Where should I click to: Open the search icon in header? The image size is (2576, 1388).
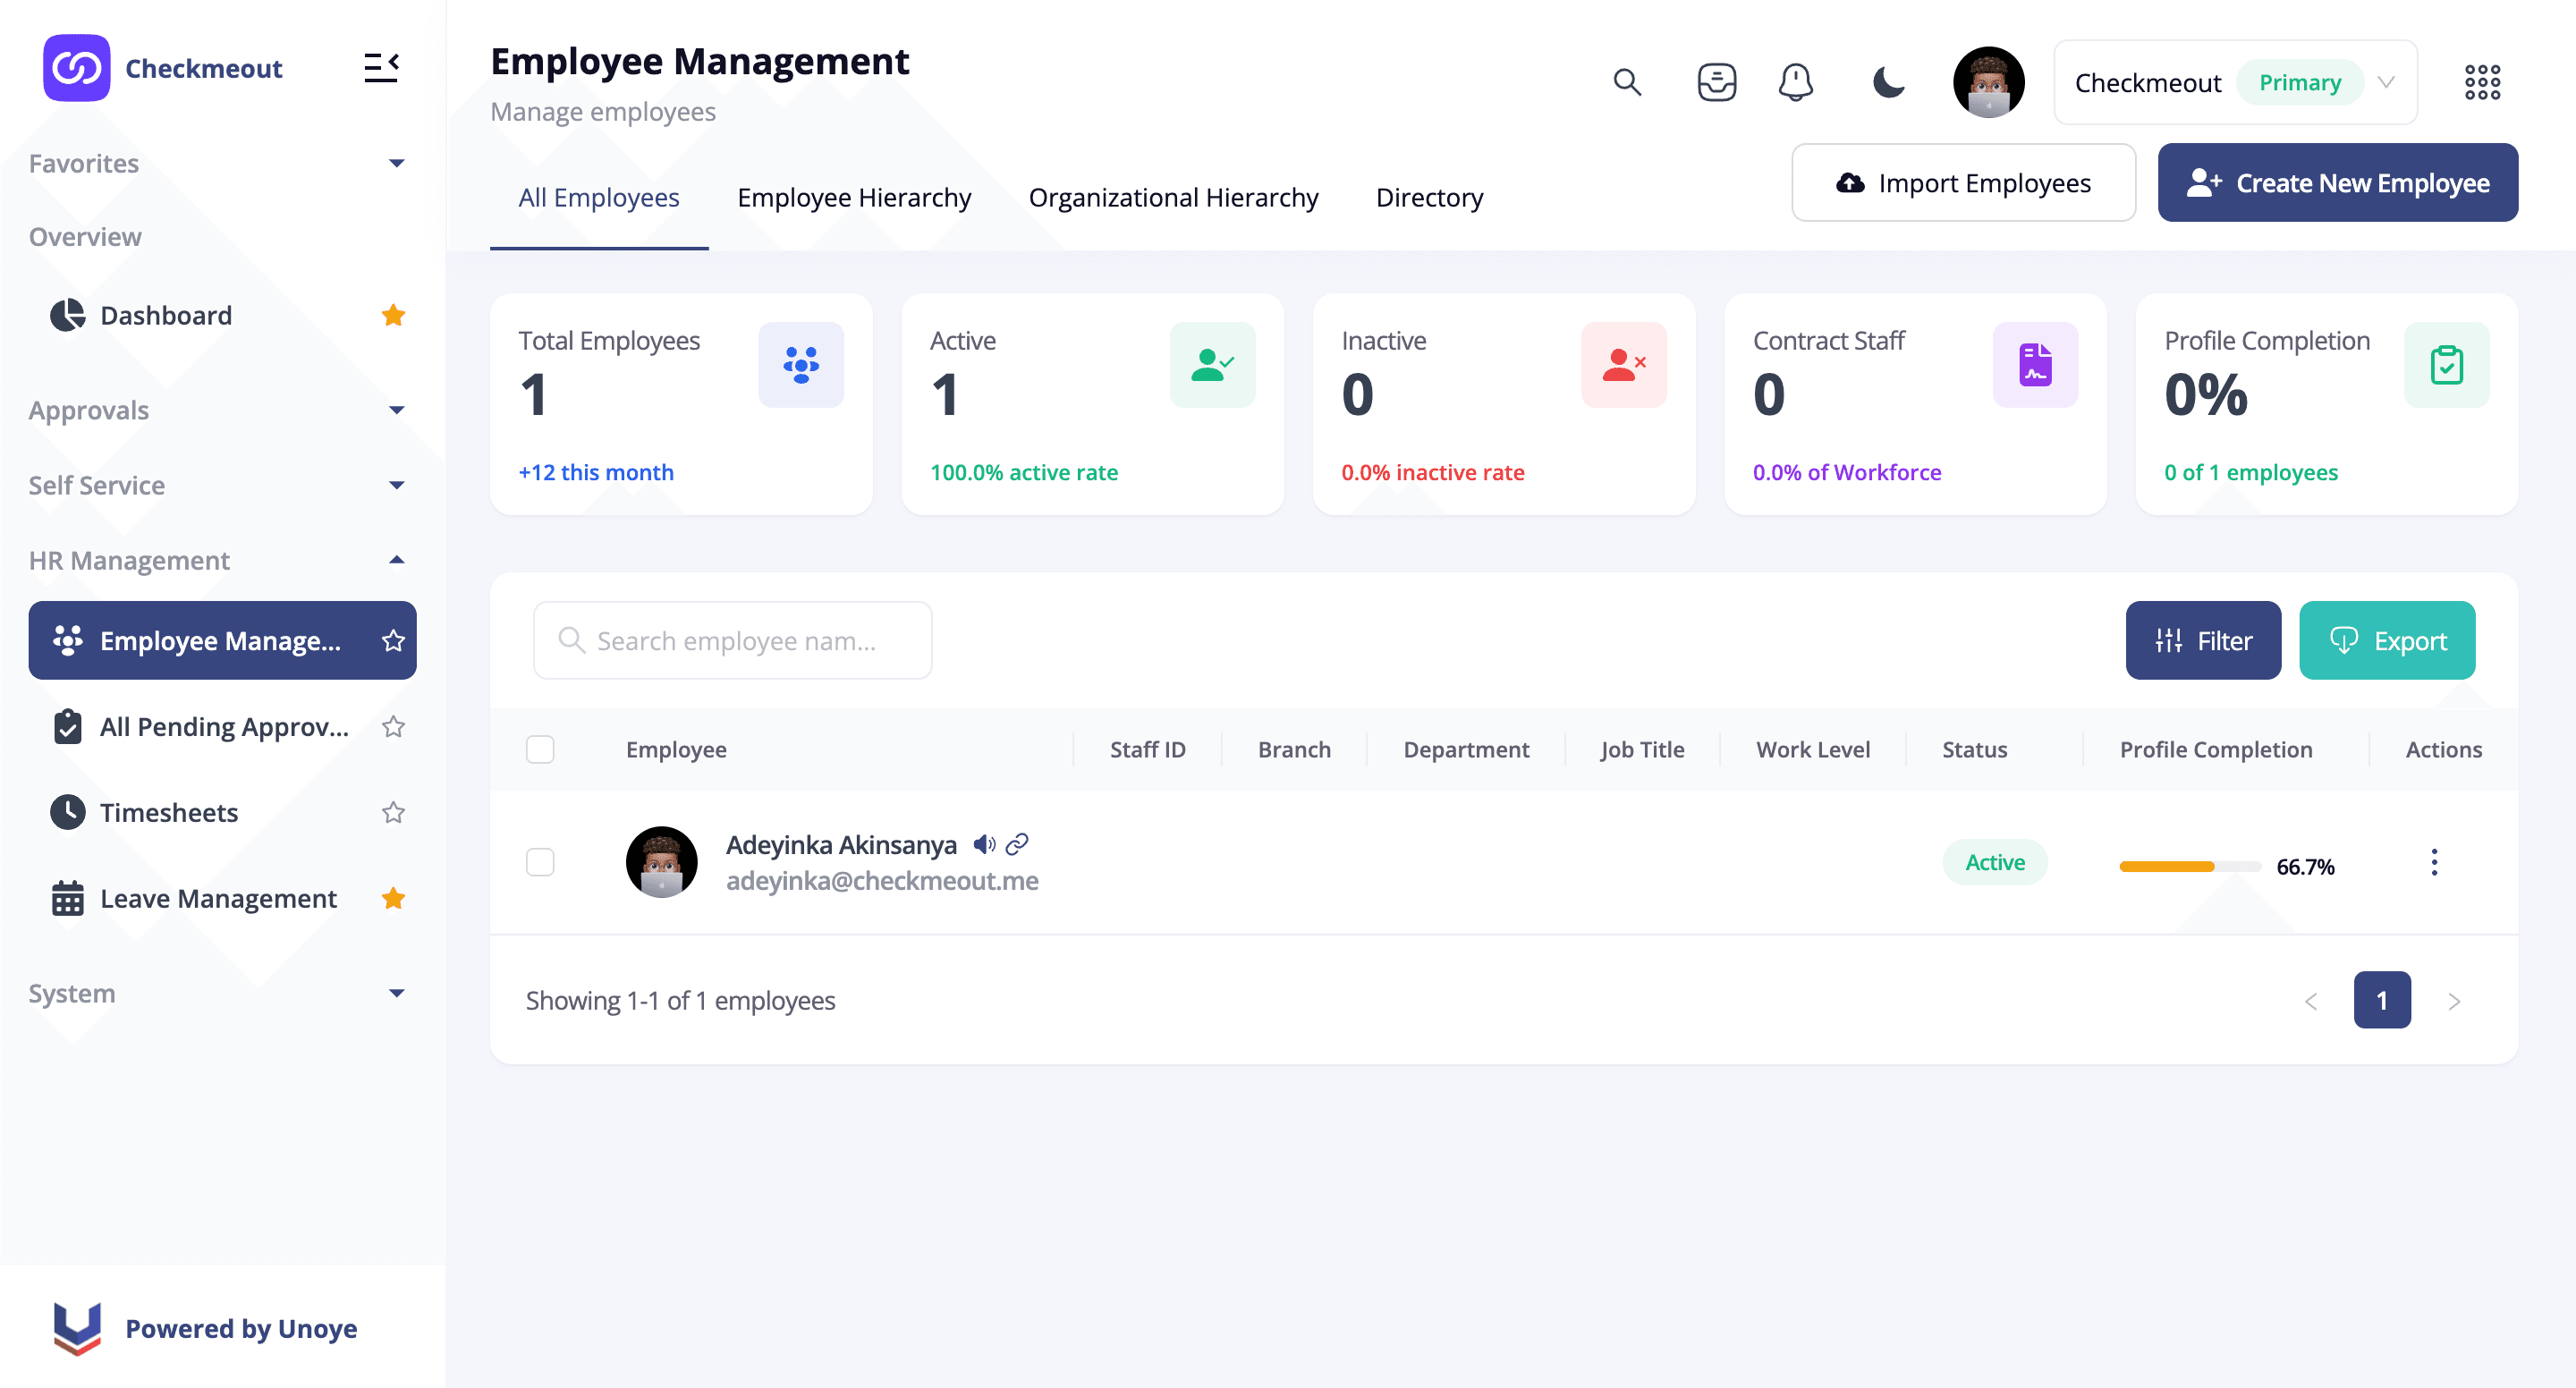pyautogui.click(x=1627, y=82)
